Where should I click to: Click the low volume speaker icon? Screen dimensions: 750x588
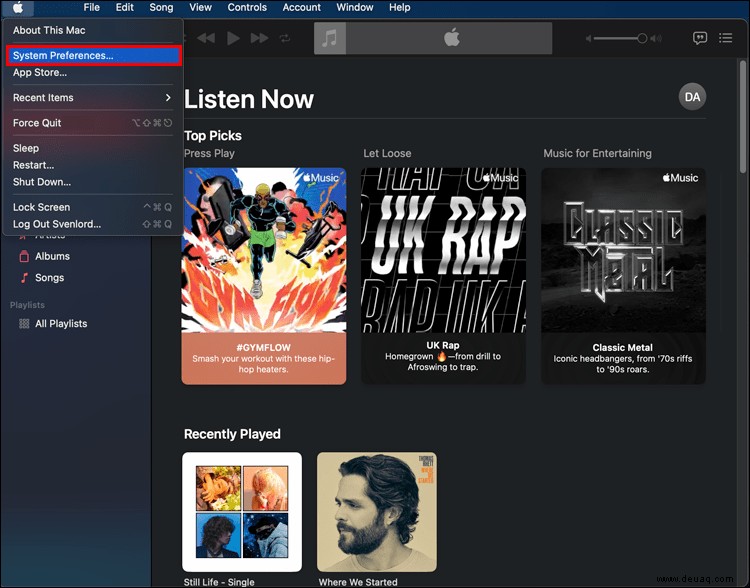pyautogui.click(x=589, y=38)
